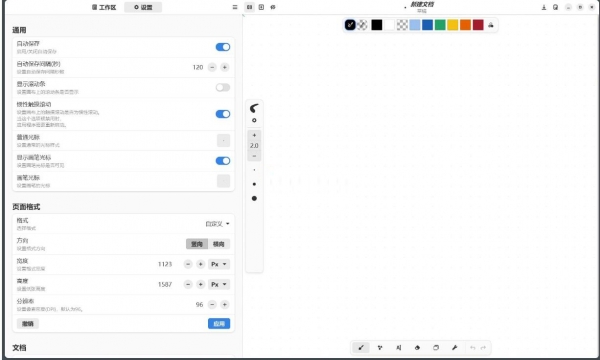Enable the 显示滚动条 switch
The image size is (600, 360).
click(x=223, y=88)
